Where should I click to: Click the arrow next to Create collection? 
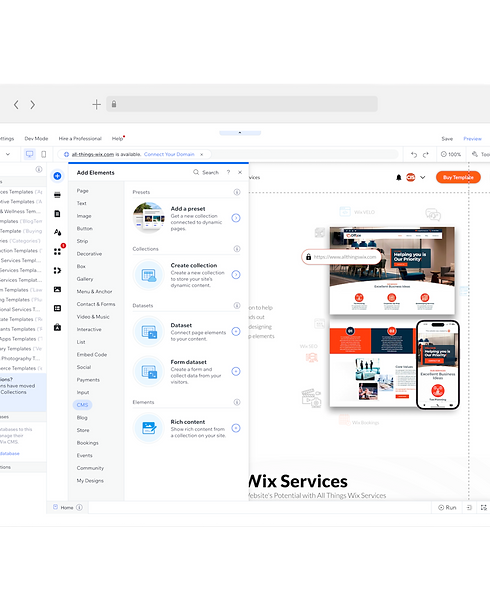tap(236, 274)
